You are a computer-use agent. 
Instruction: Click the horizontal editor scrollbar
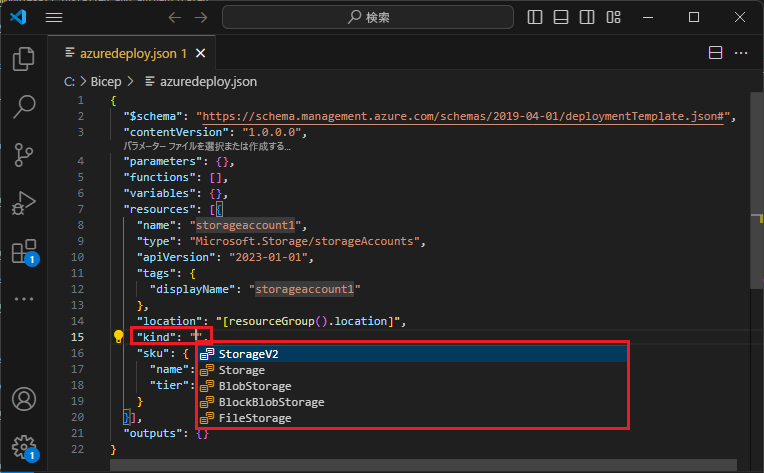(x=423, y=465)
